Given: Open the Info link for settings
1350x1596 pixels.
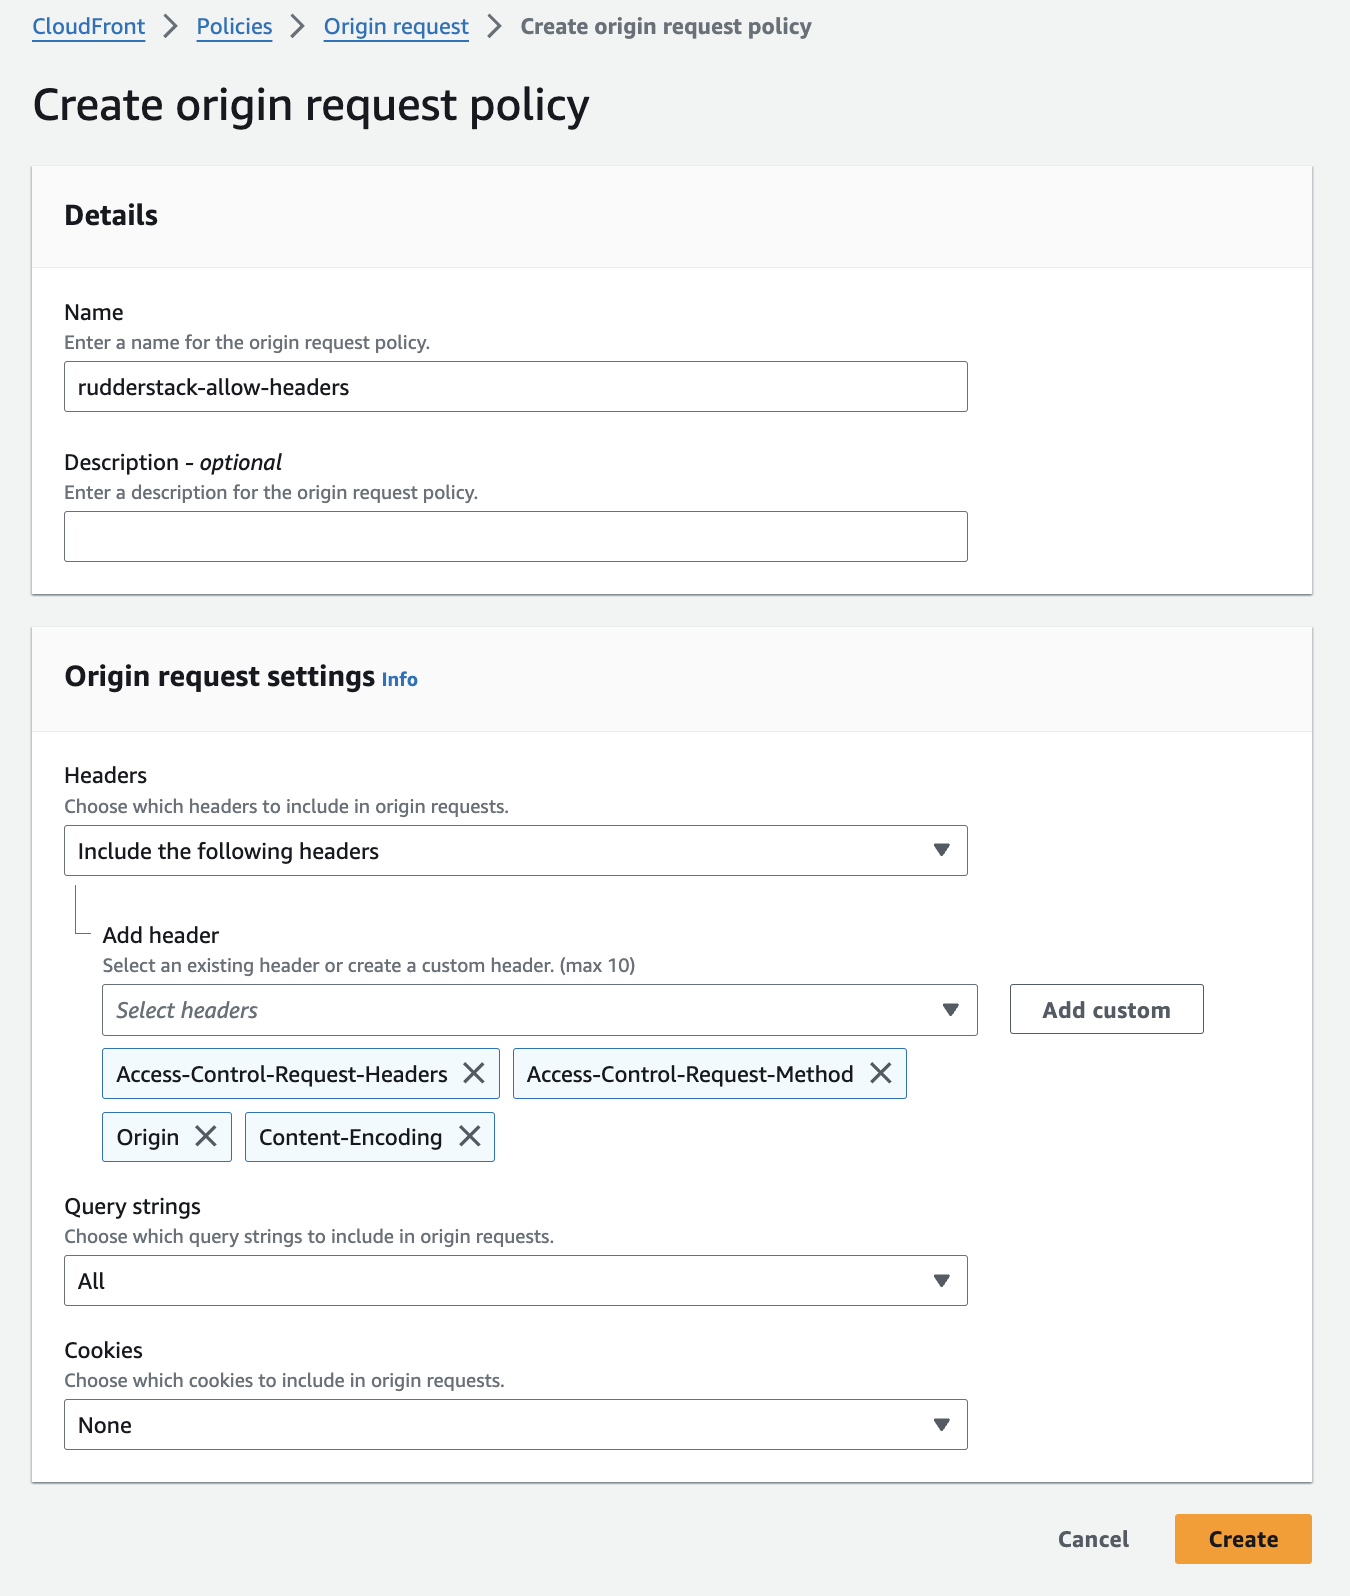Looking at the screenshot, I should 400,679.
